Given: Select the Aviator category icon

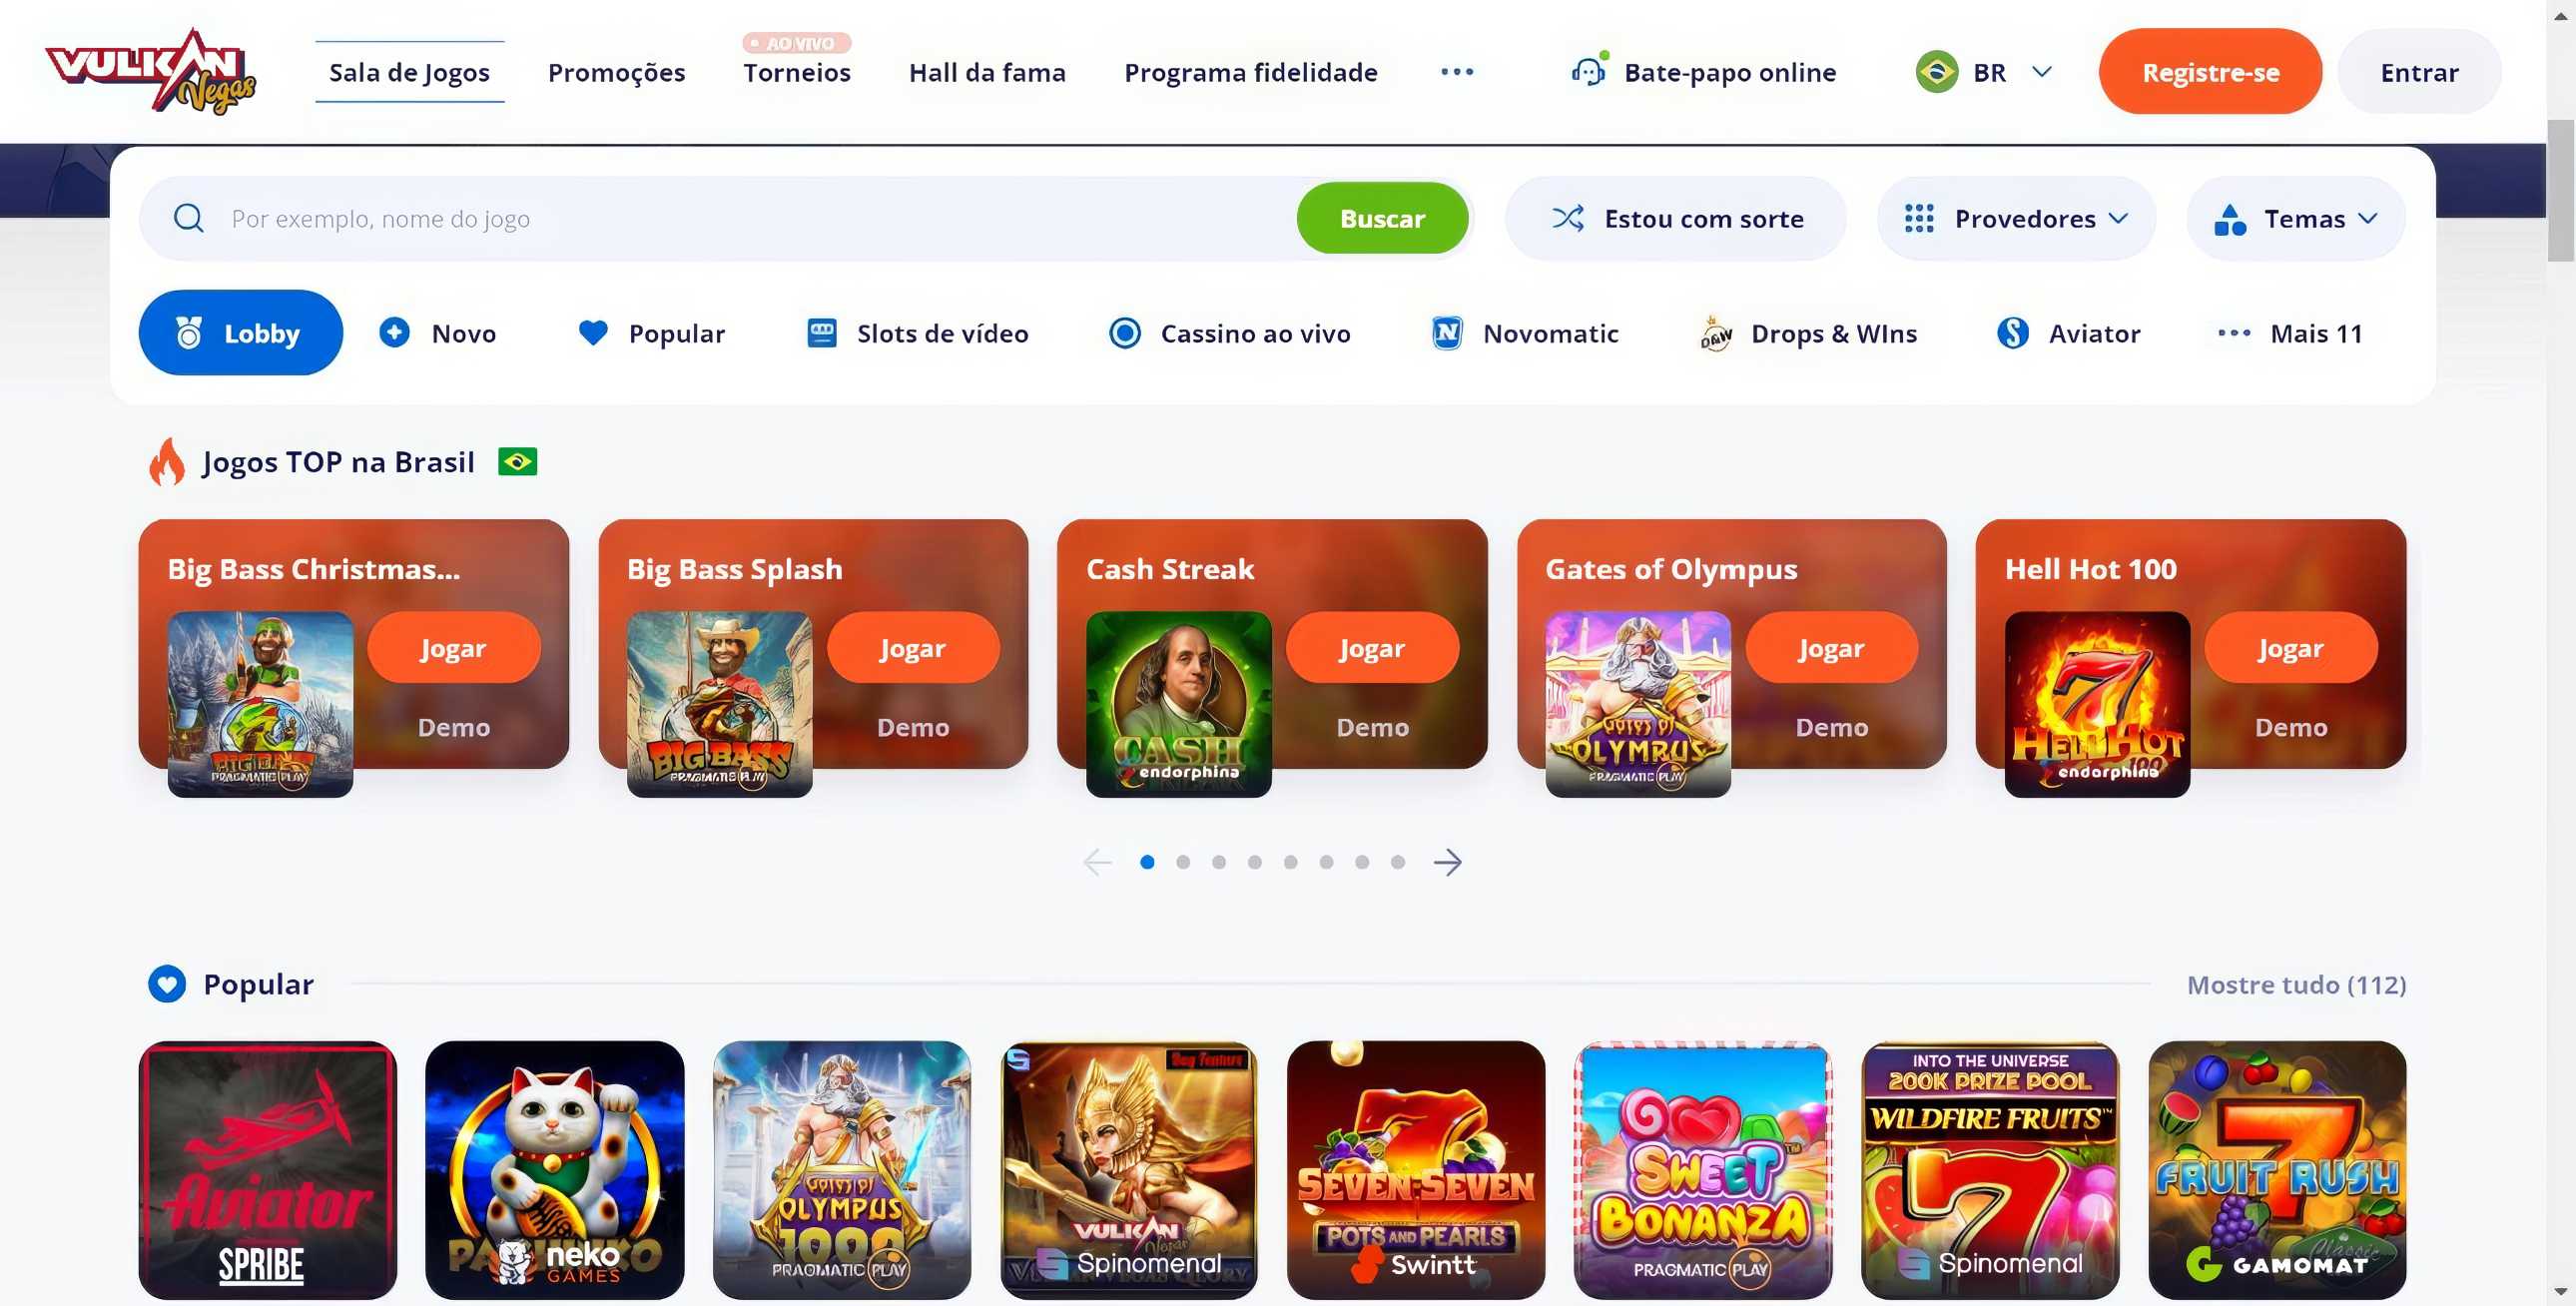Looking at the screenshot, I should 2012,333.
